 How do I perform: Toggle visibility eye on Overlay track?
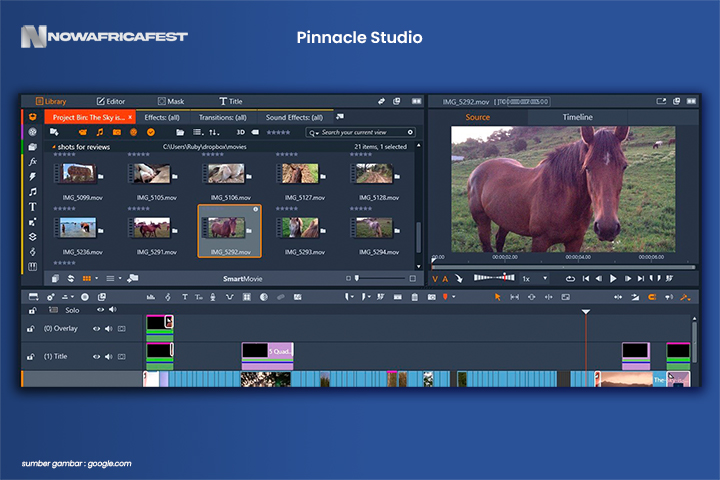[x=96, y=329]
